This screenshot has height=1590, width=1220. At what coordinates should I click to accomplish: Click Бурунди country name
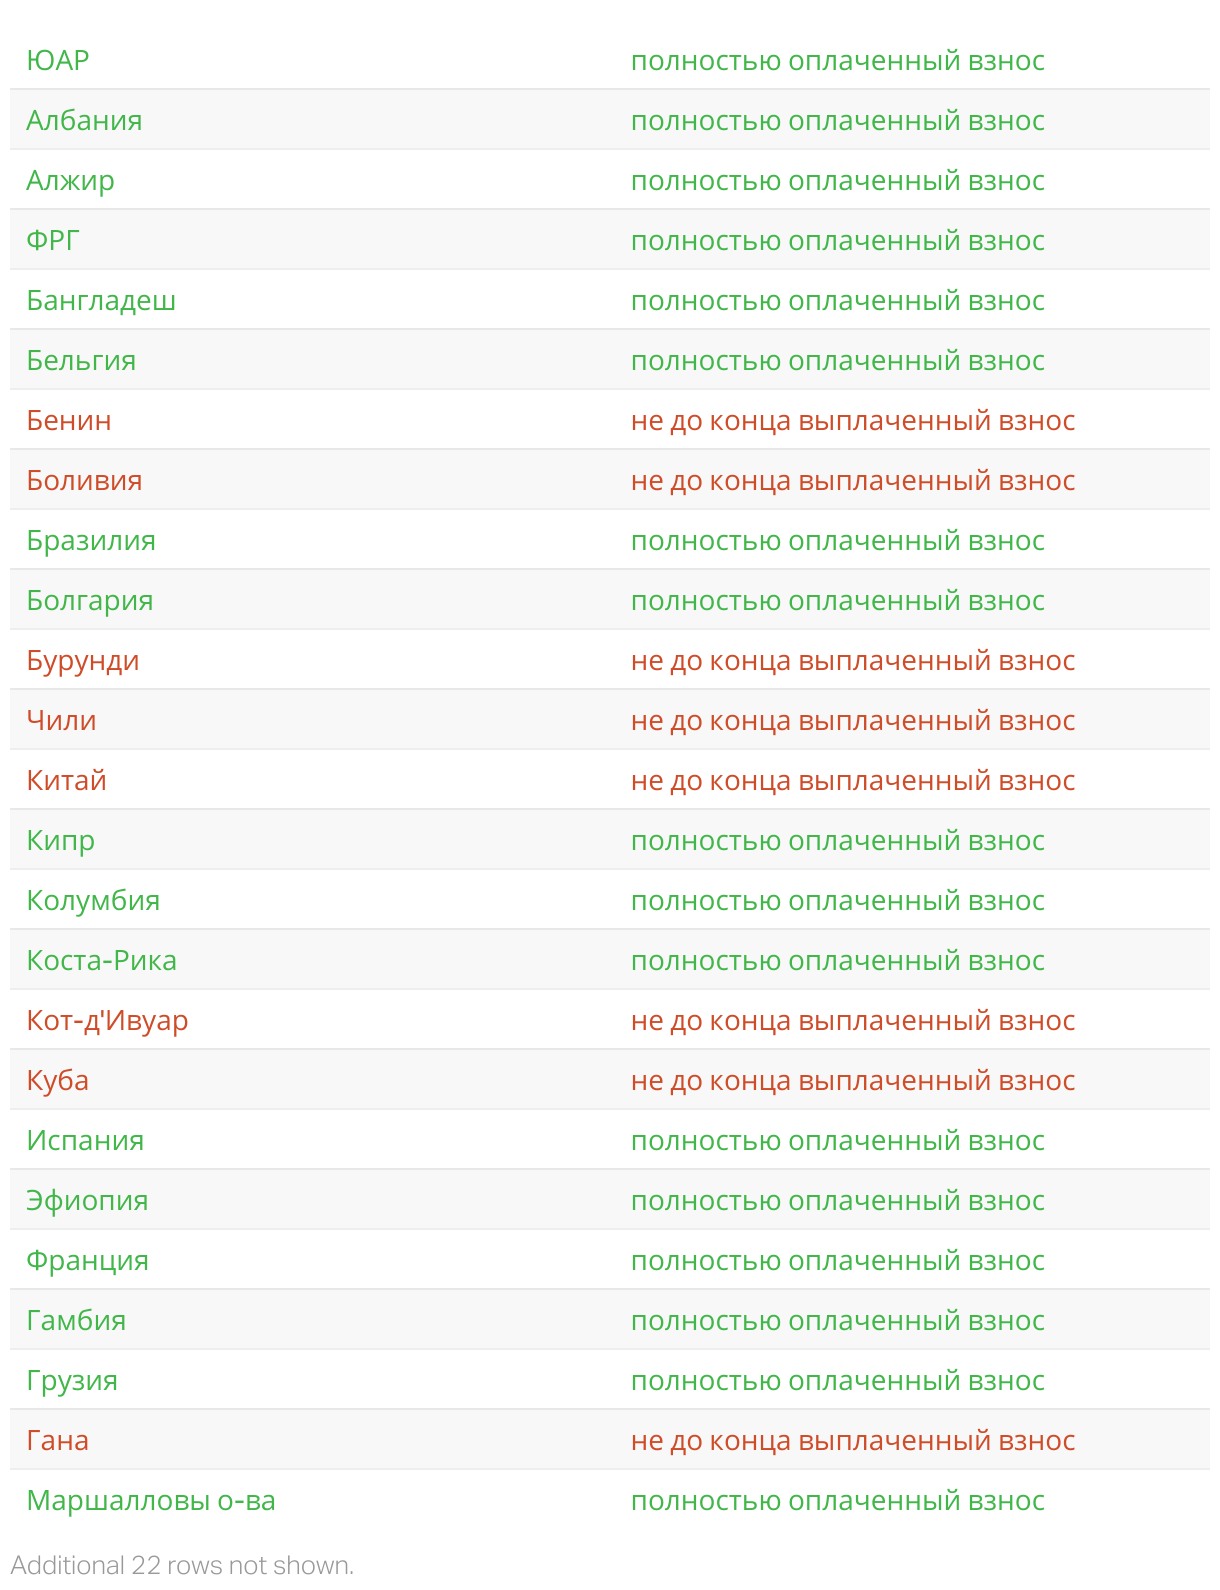coord(83,661)
